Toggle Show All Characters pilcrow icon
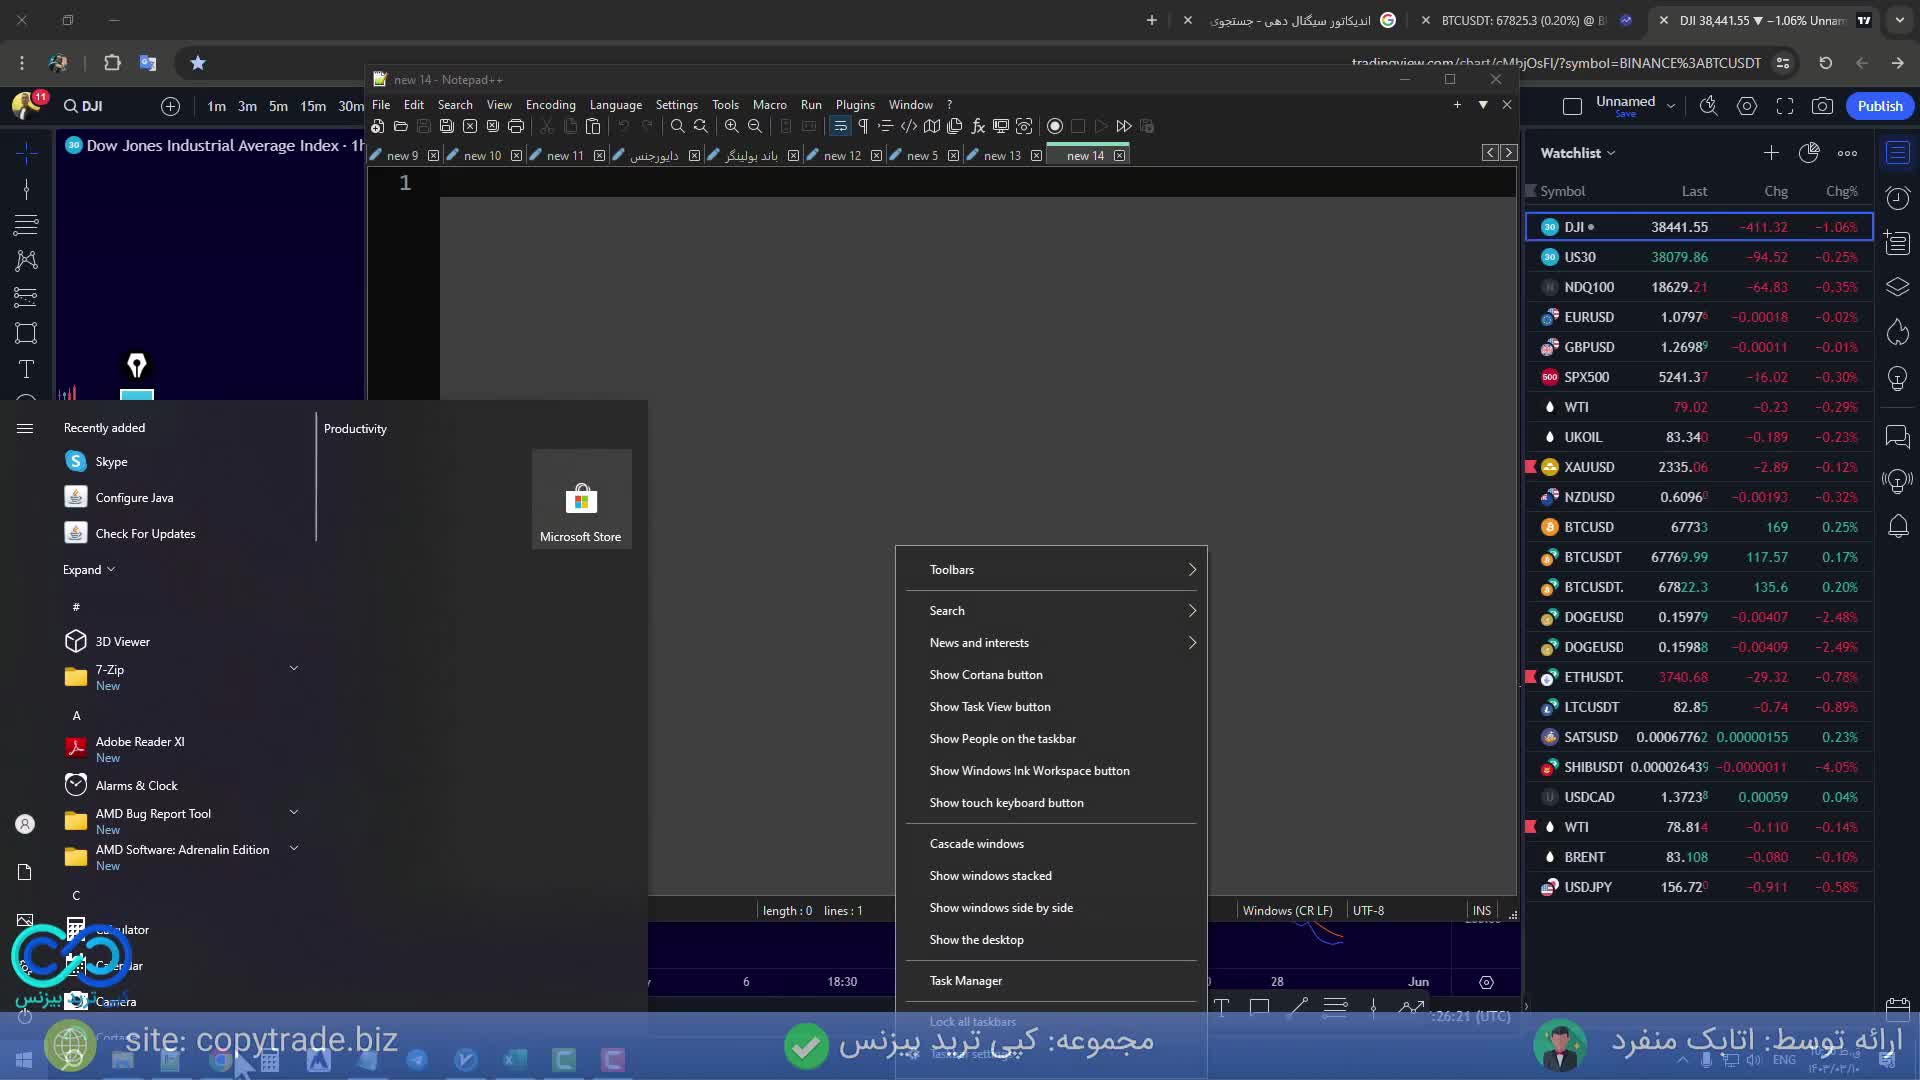This screenshot has height=1080, width=1920. coord(863,126)
